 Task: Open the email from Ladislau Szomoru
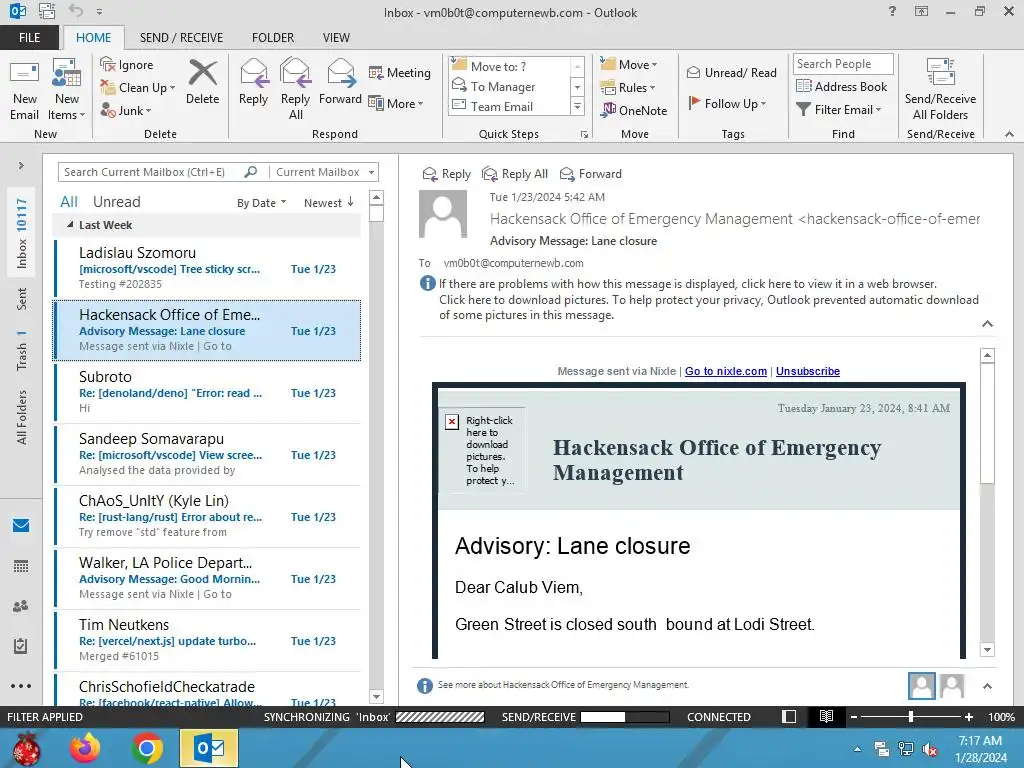[208, 268]
